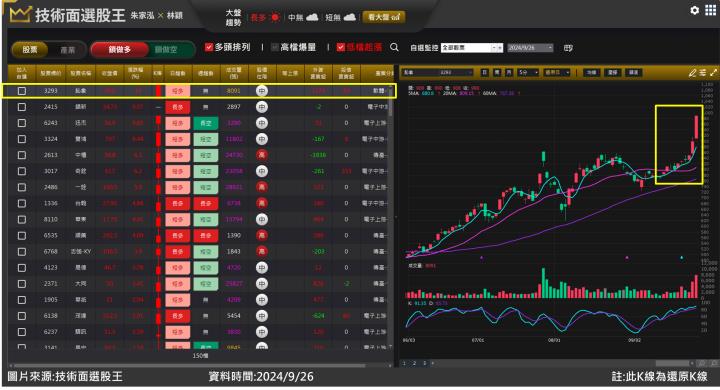Open the 自選監控 dropdown list
Viewport: 720px width, 390px height.
click(472, 48)
